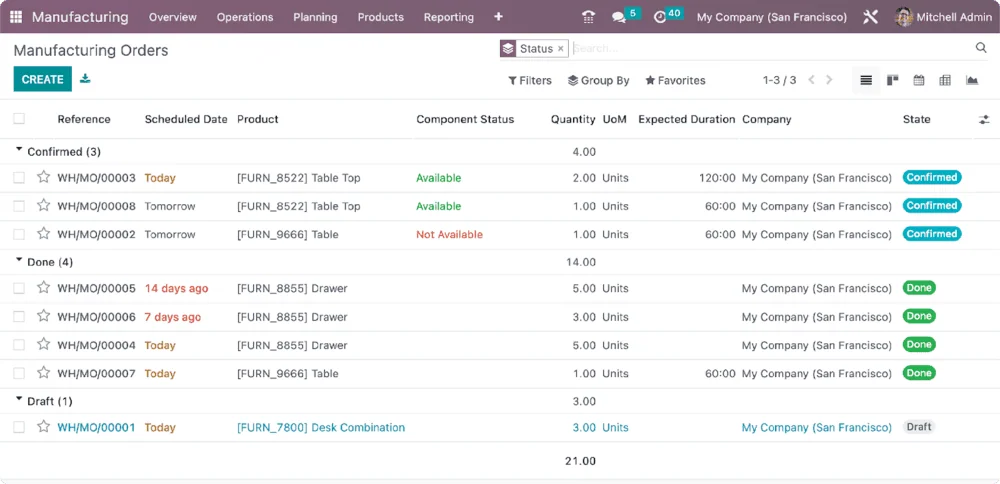The width and height of the screenshot is (1000, 484).
Task: Open the messages chat icon
Action: click(620, 17)
